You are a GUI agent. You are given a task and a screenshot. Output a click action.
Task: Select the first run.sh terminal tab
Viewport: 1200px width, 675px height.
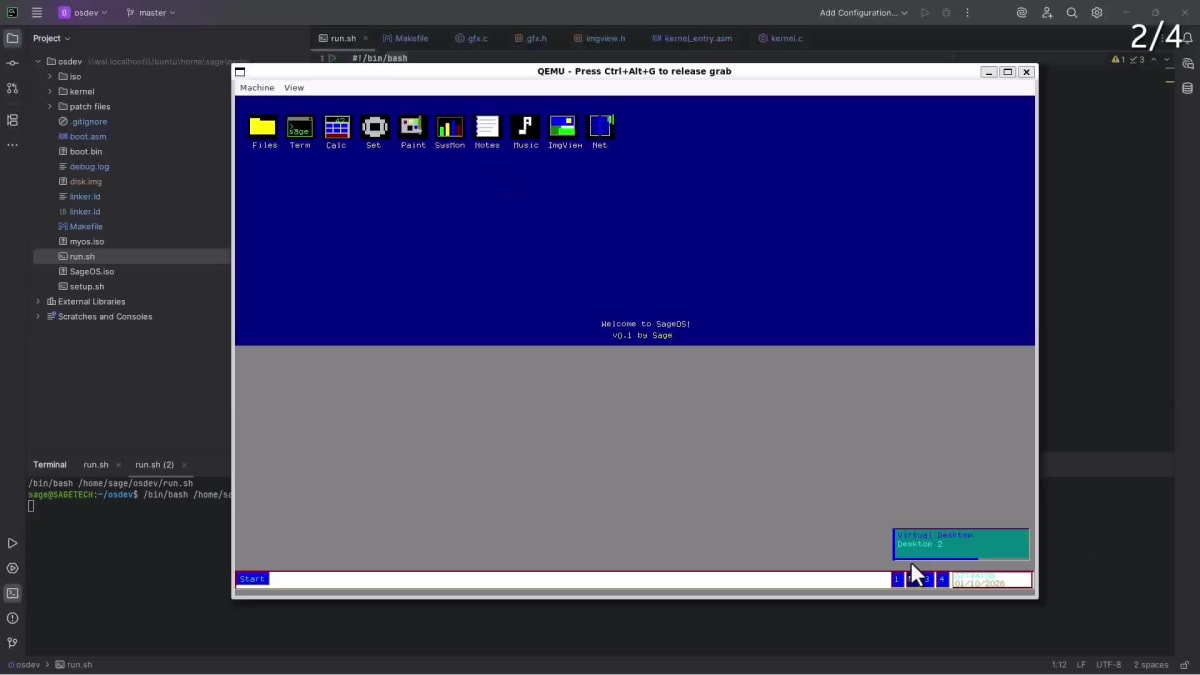(96, 464)
